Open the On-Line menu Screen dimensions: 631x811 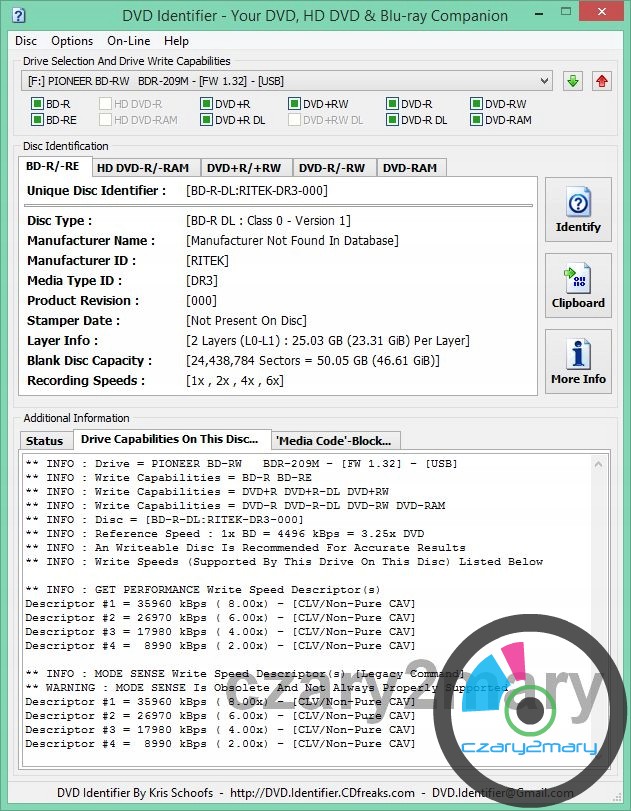pos(128,41)
